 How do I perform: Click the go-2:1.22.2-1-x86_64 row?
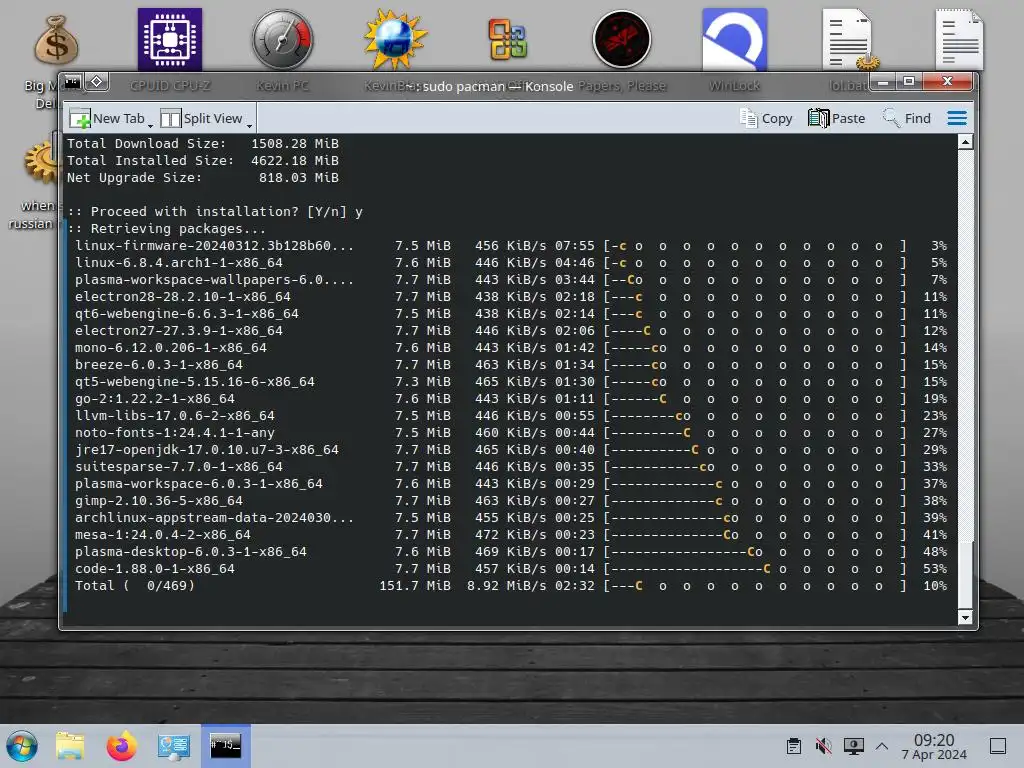pos(511,398)
